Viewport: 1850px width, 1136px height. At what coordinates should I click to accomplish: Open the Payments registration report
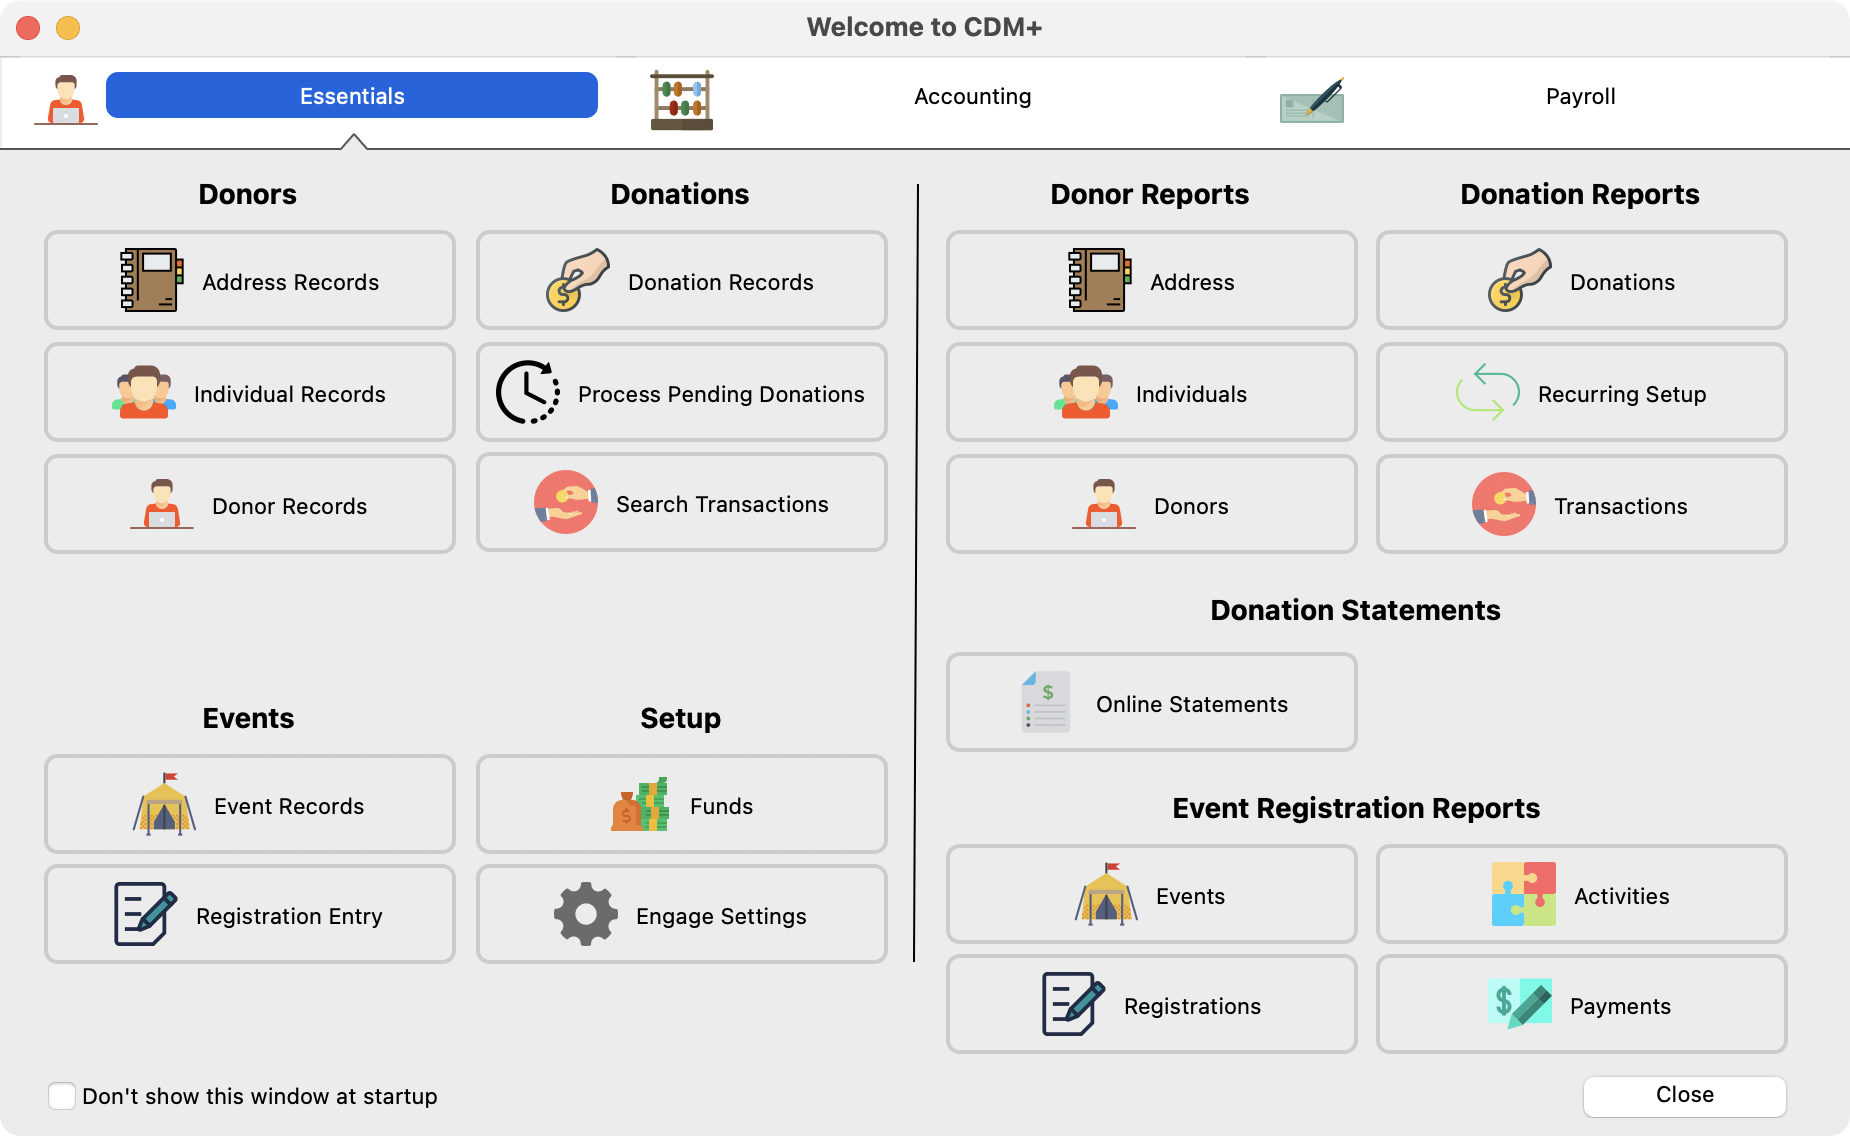coord(1580,1005)
